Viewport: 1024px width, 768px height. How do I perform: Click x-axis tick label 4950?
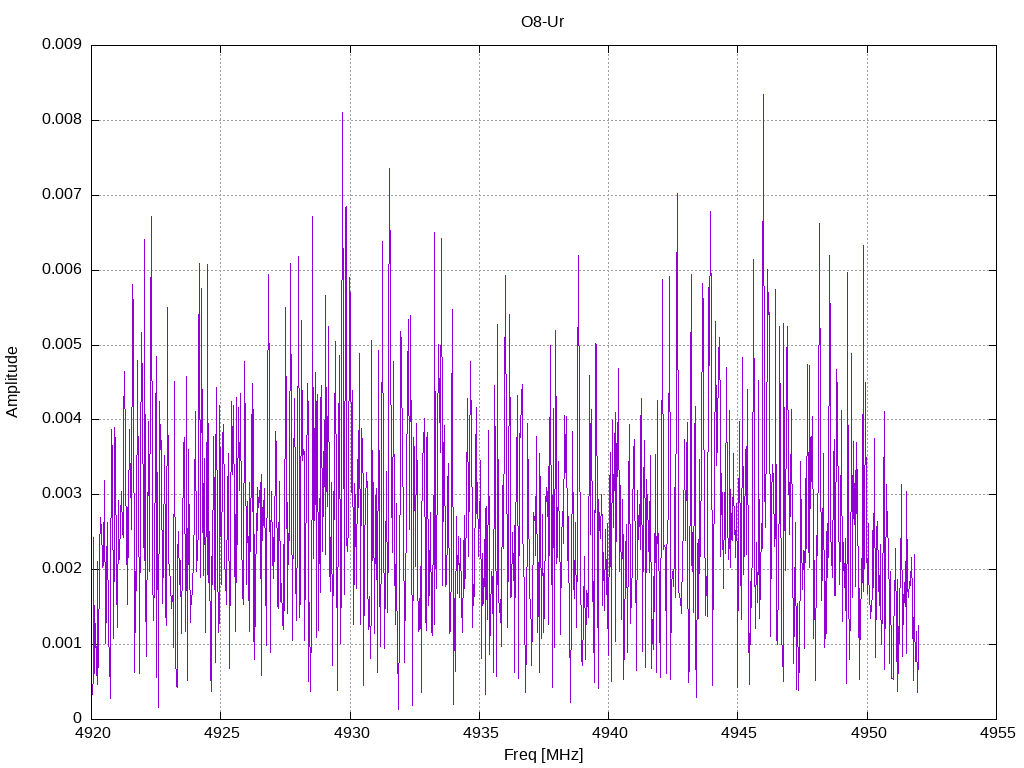[x=869, y=733]
